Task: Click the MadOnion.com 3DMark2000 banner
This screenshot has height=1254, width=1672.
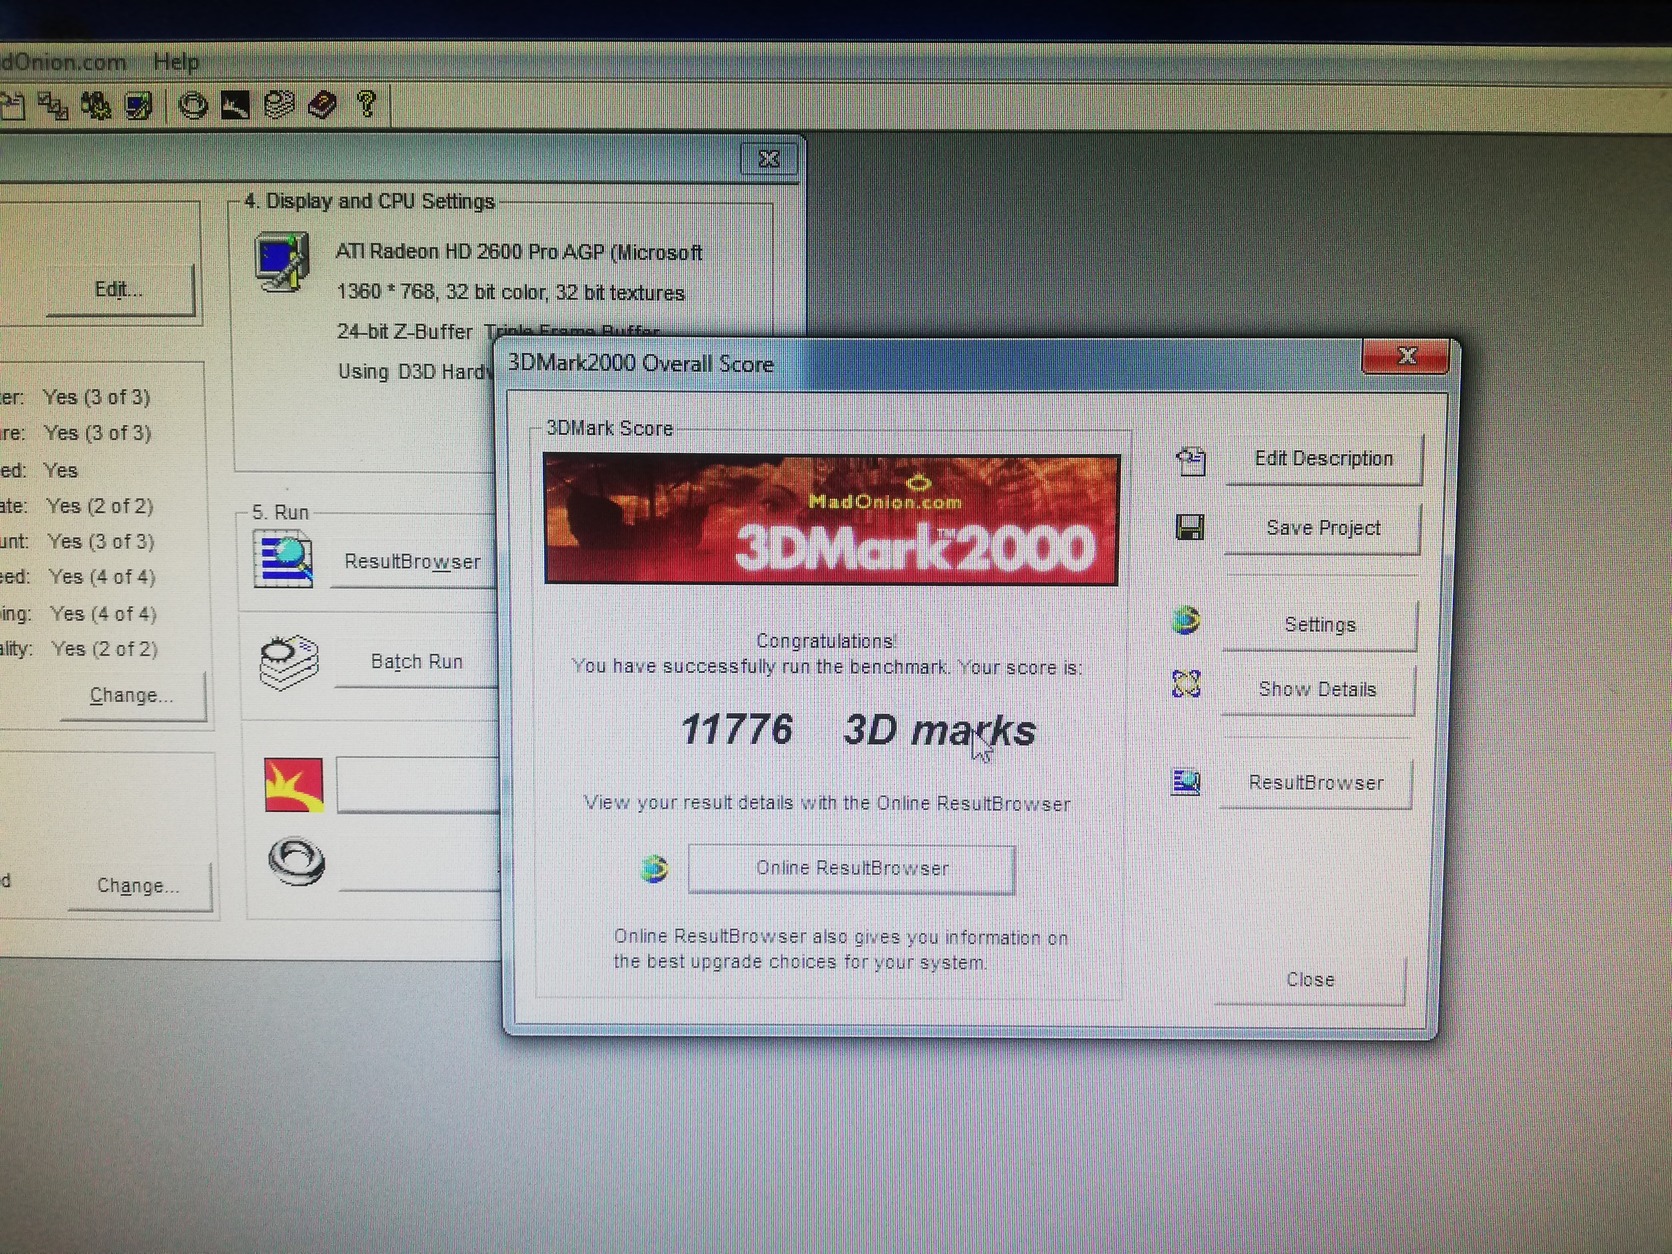Action: tap(831, 519)
